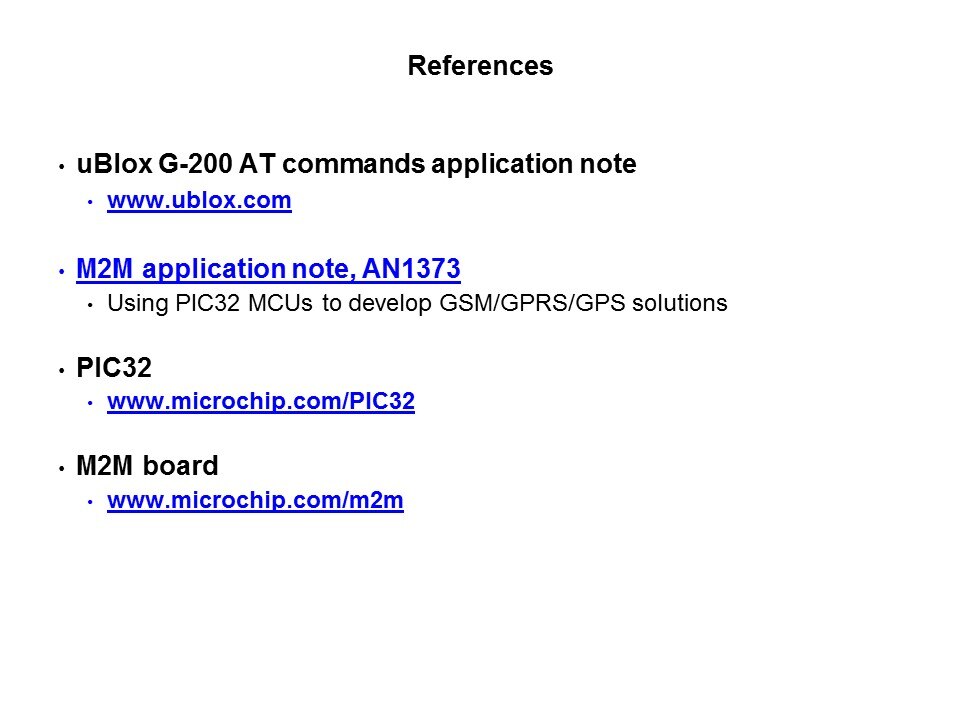Screen dimensions: 960x720
Task: Select the PIC32 heading text
Action: point(114,369)
